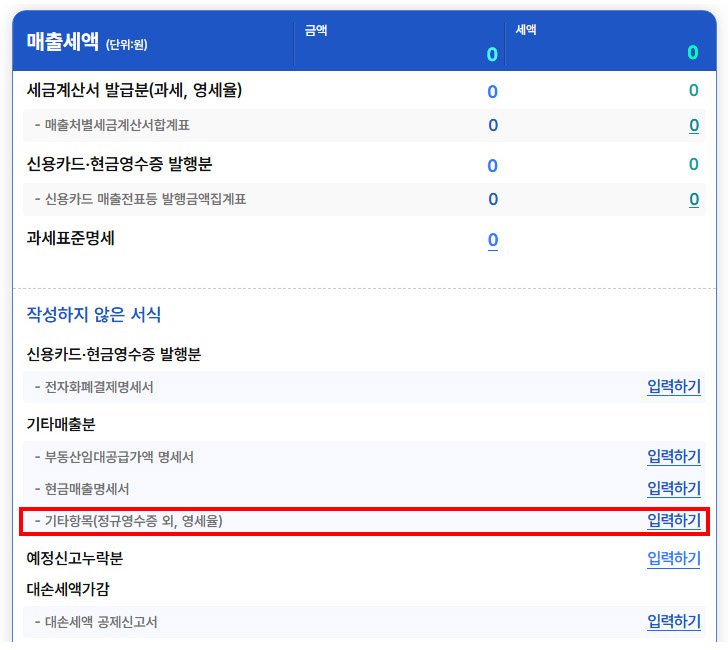Click 금액 value 0 of 매출처별세금계산서합계표 row
728x650 pixels.
493,125
